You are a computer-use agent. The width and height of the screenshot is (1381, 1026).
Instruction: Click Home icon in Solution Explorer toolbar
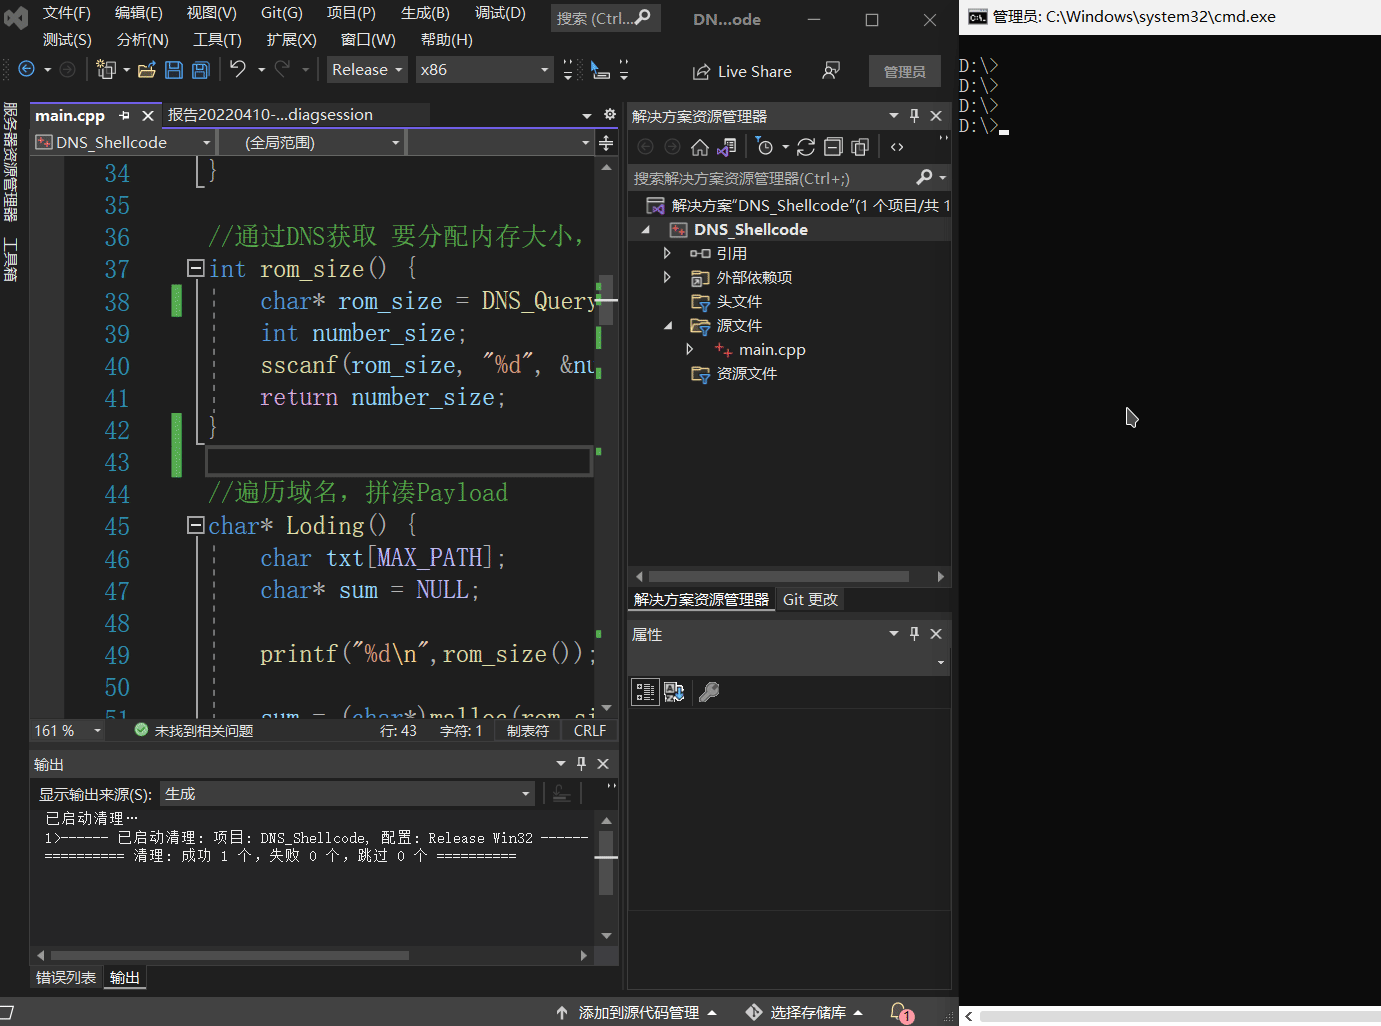point(700,147)
